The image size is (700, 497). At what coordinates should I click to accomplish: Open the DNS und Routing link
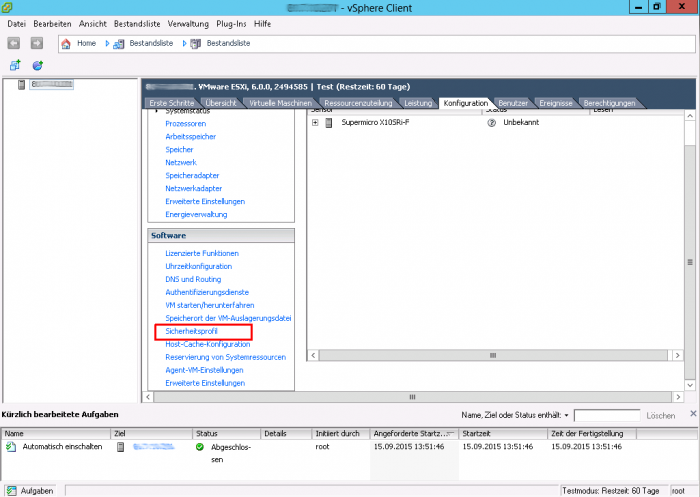click(x=193, y=279)
